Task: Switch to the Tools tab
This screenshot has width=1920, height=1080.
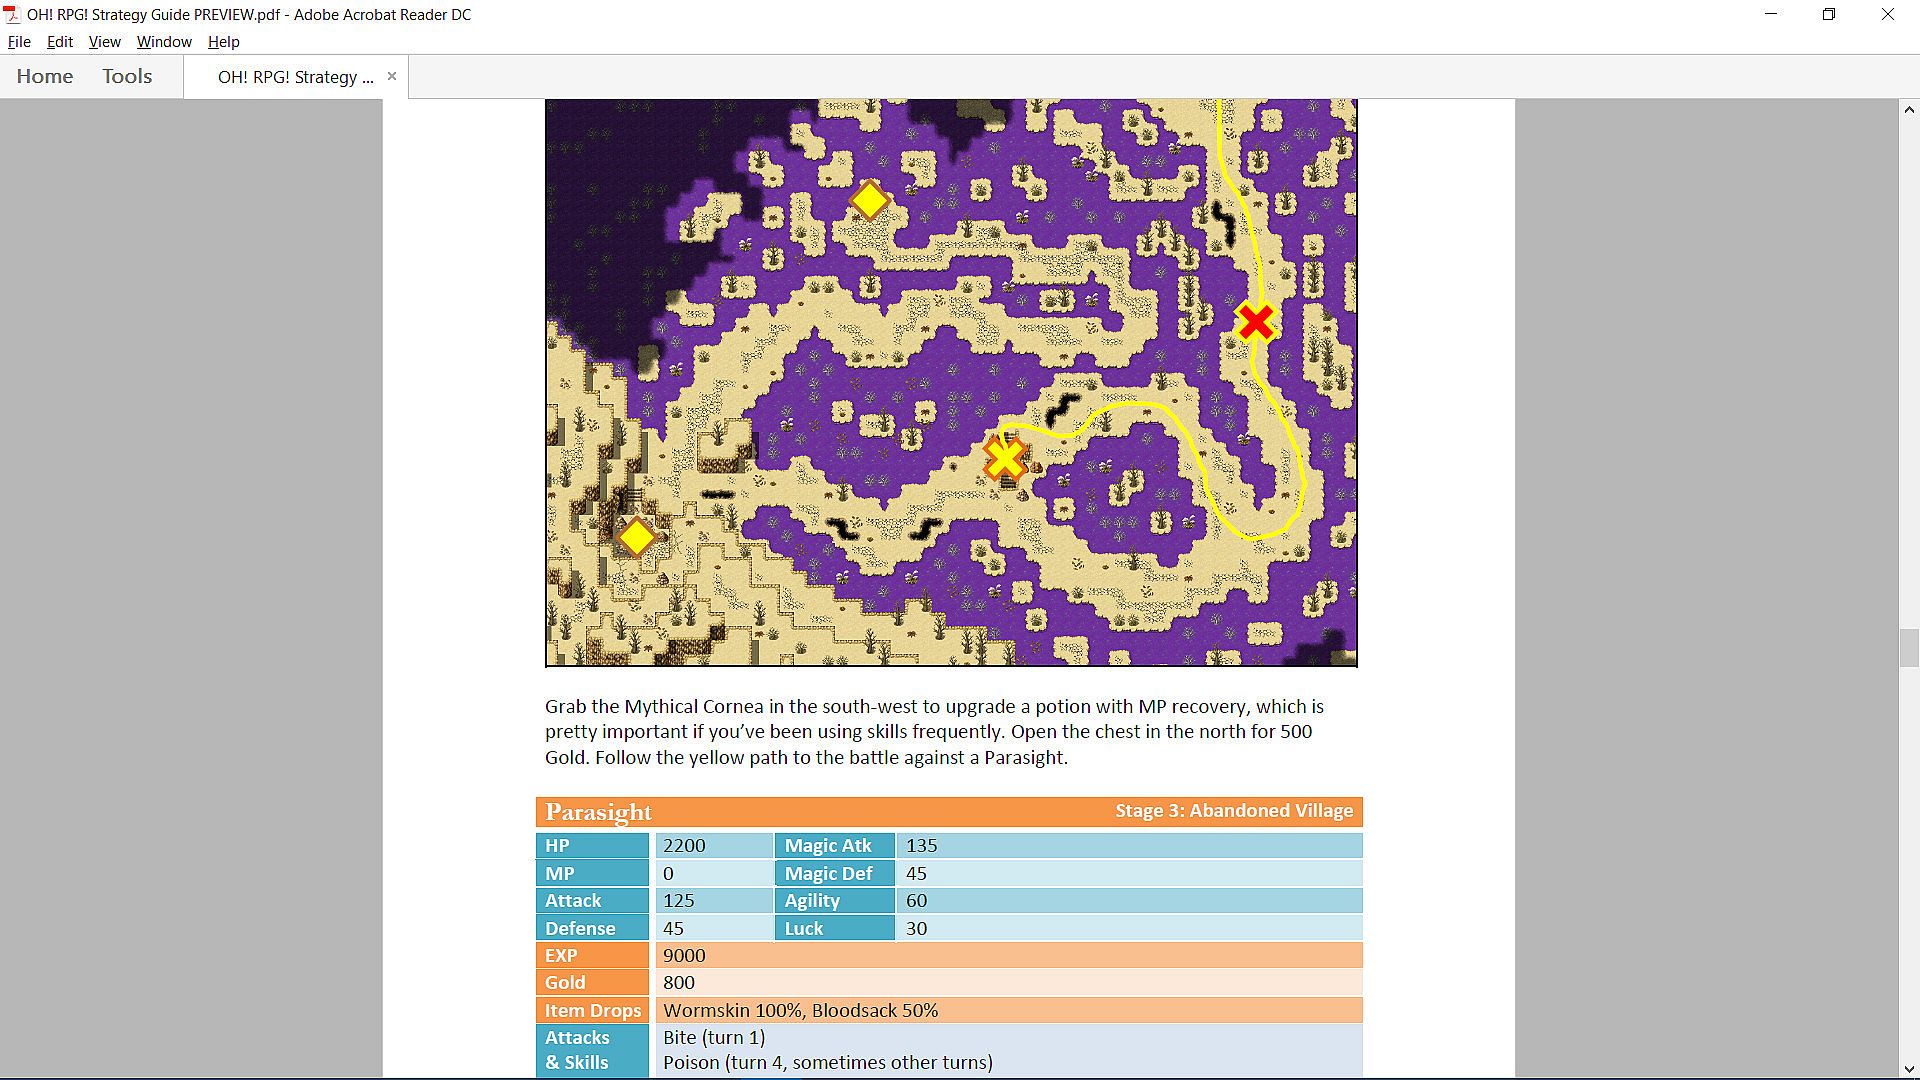Action: [127, 77]
